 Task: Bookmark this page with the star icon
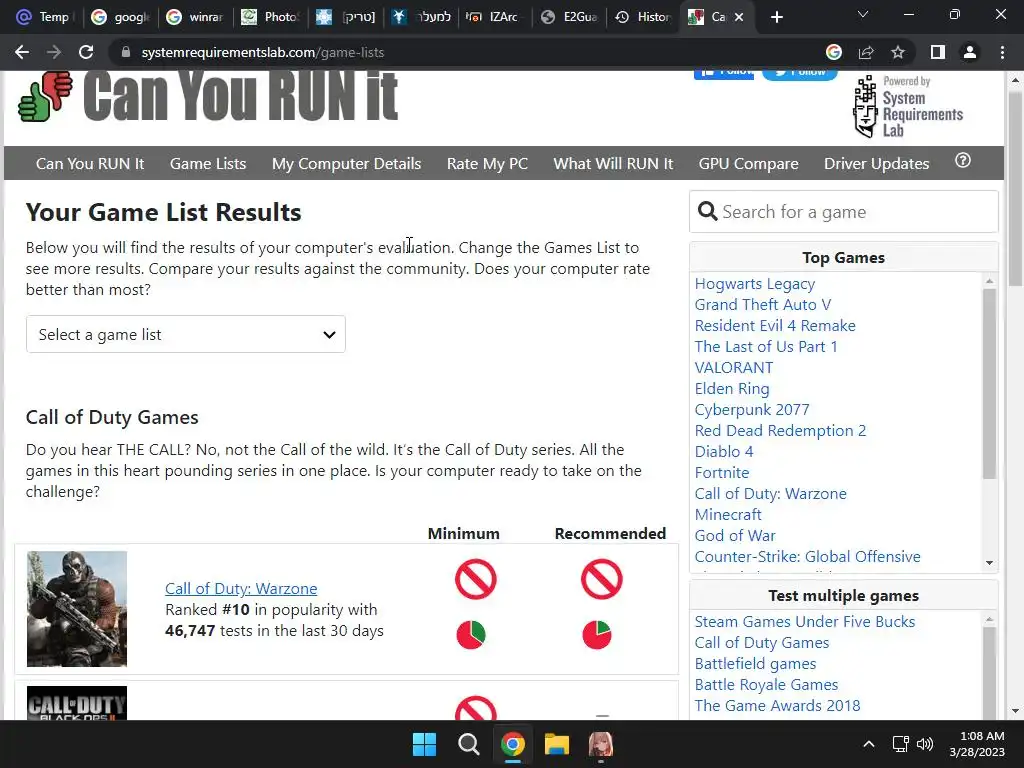tap(898, 52)
